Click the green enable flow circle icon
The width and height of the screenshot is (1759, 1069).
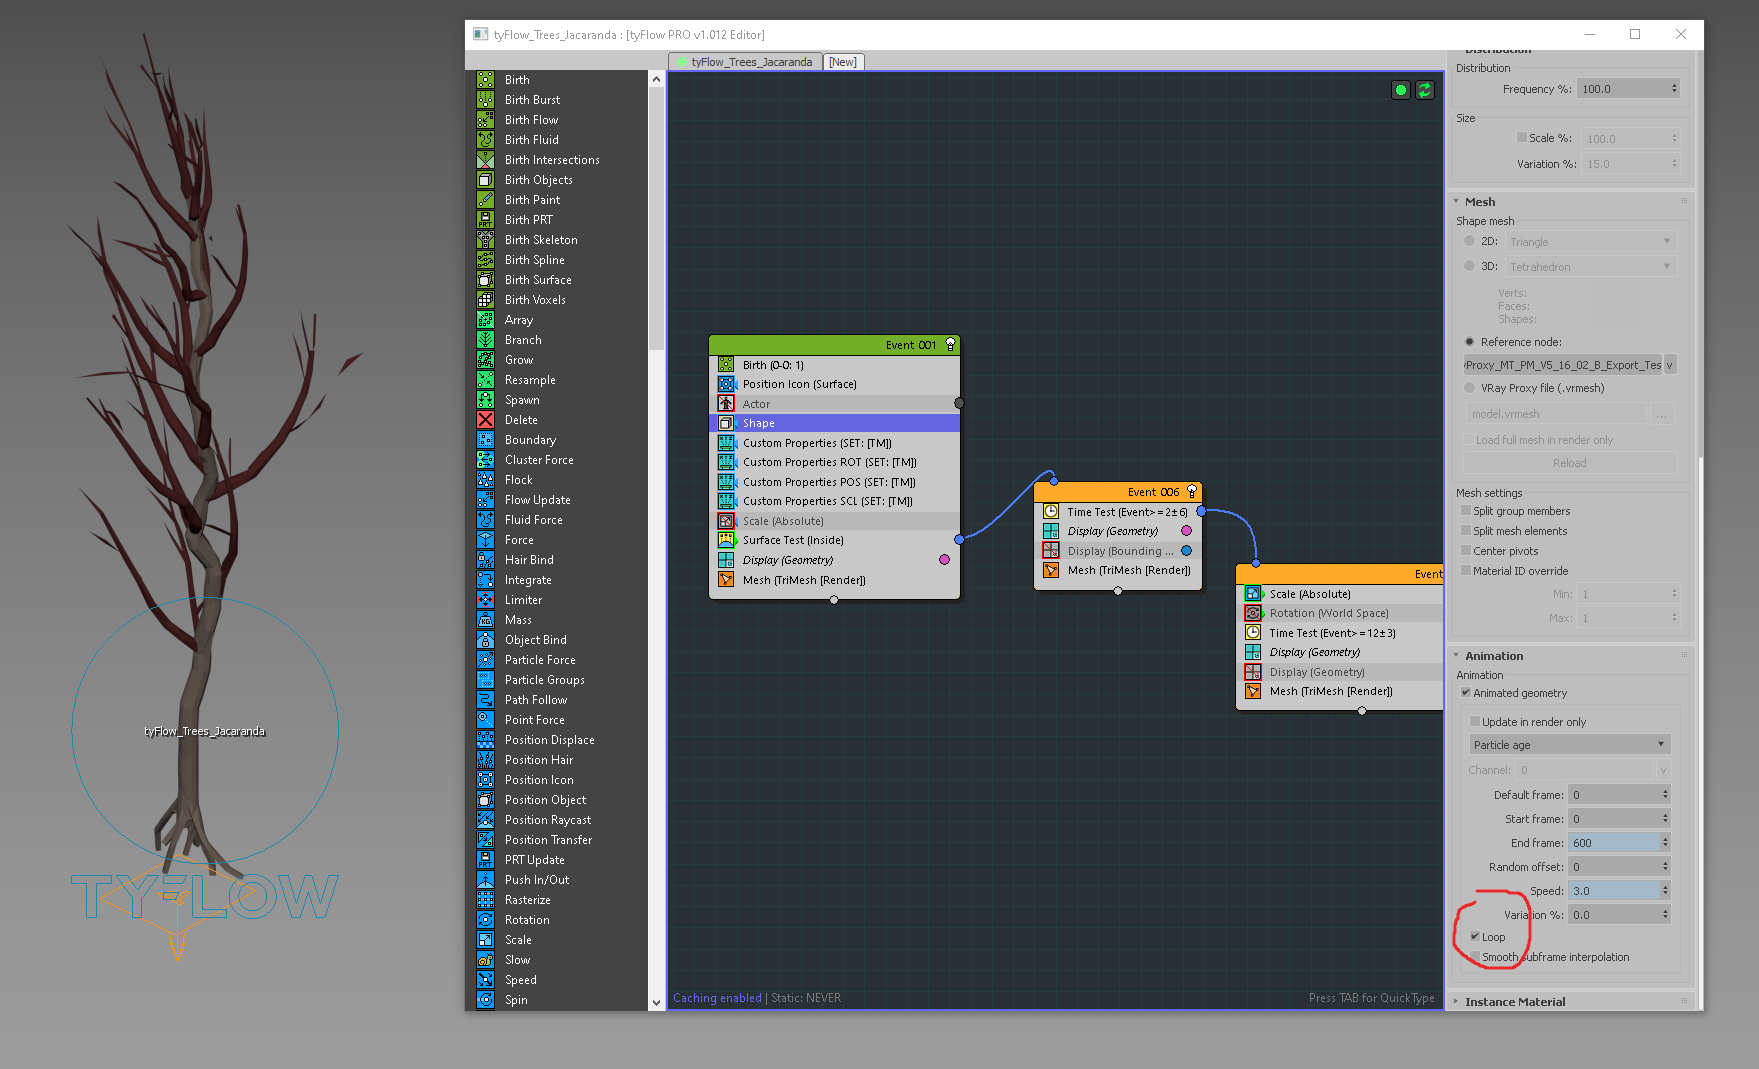click(x=1401, y=90)
